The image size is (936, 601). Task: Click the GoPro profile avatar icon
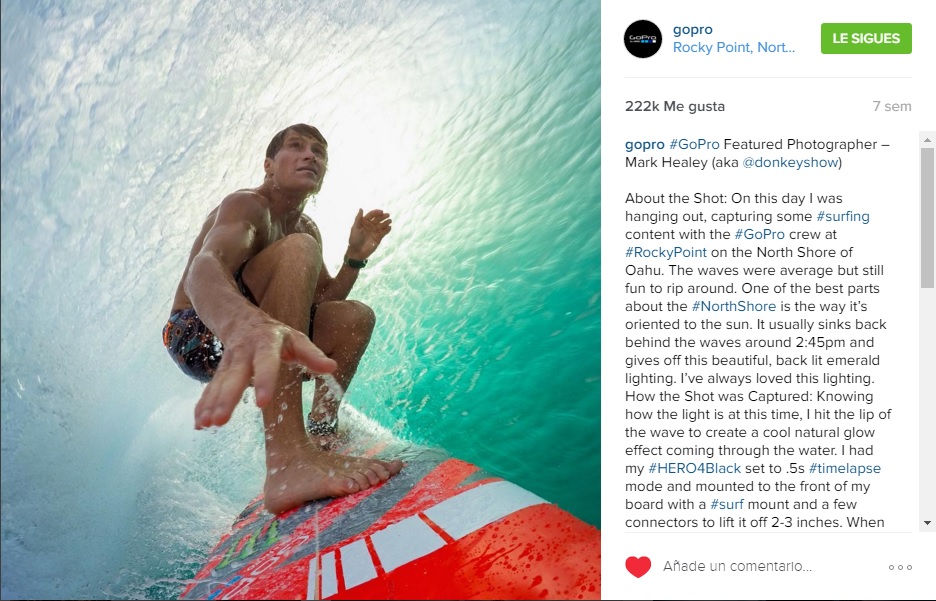point(643,39)
